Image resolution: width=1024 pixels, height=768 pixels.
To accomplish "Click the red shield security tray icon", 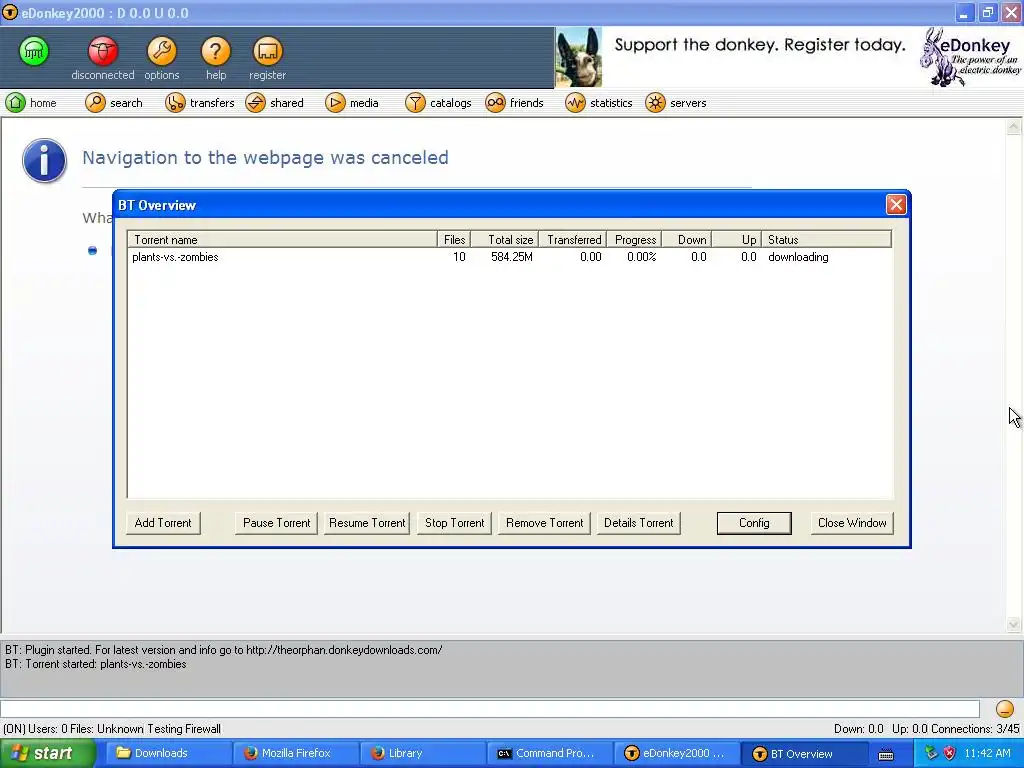I will click(950, 754).
